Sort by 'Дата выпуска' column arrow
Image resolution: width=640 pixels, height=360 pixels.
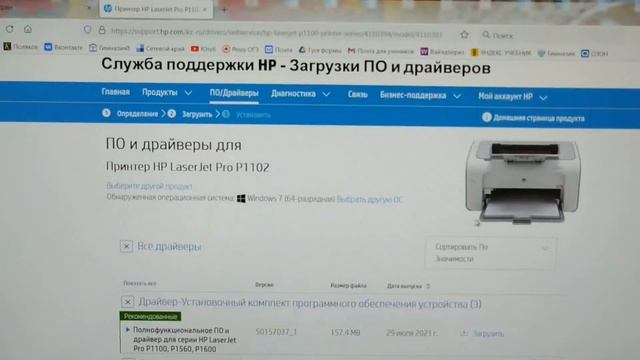click(428, 286)
